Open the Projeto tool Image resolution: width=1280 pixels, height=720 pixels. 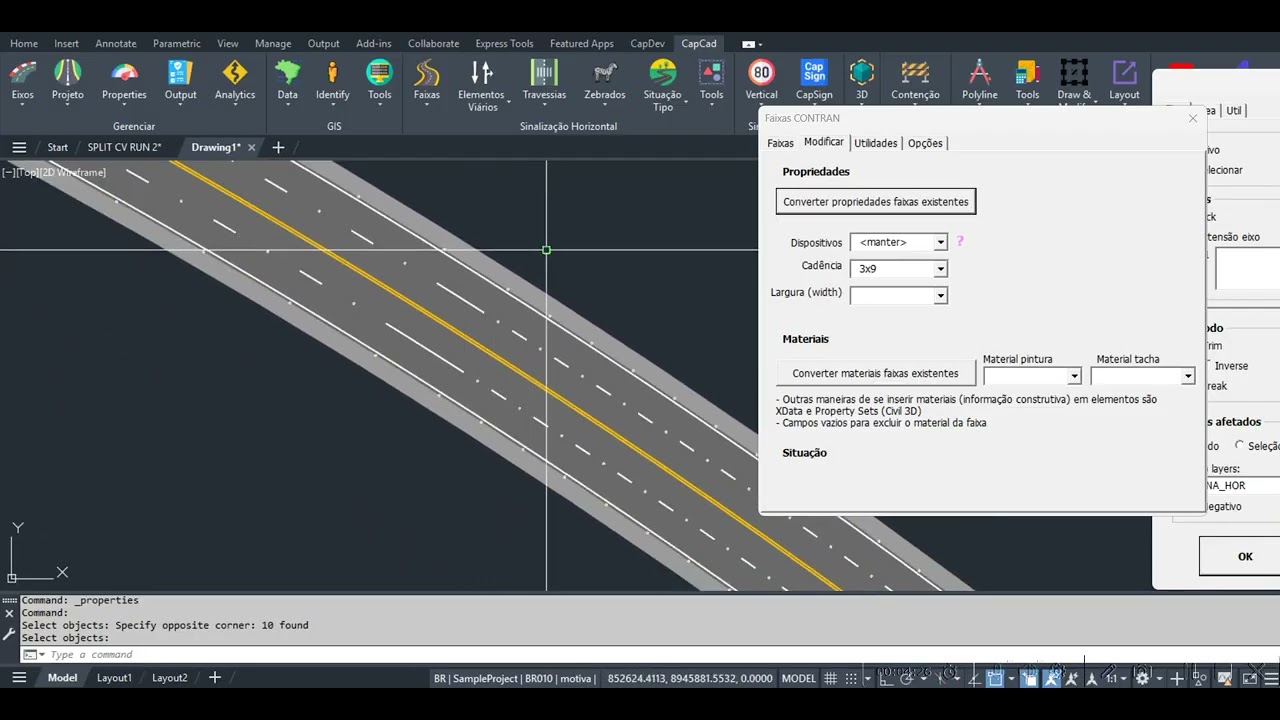tap(67, 80)
